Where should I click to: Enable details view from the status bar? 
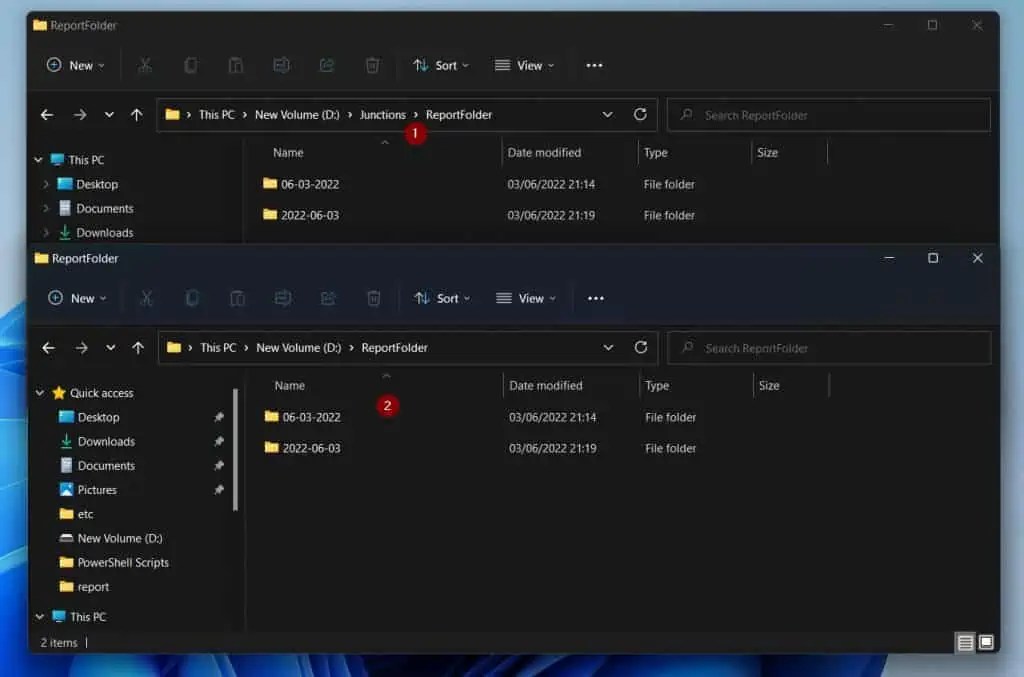(x=965, y=643)
